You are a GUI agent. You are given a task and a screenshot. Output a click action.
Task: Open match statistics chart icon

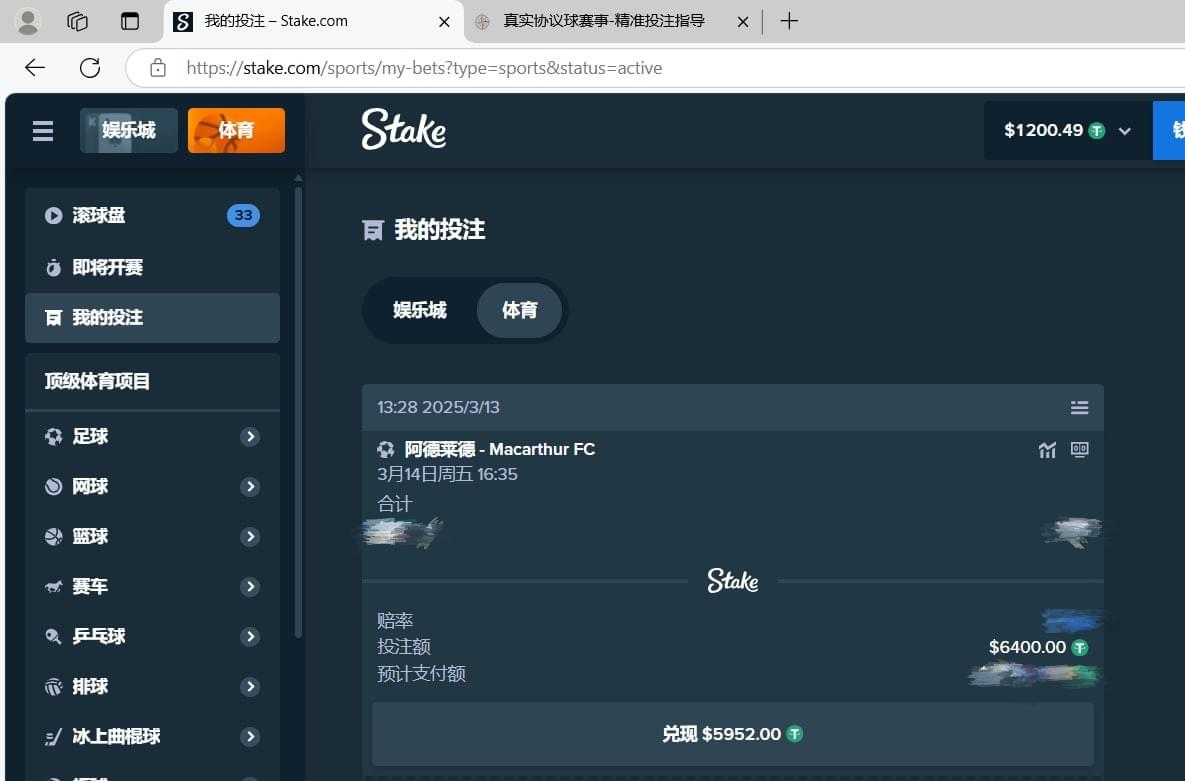[x=1047, y=450]
